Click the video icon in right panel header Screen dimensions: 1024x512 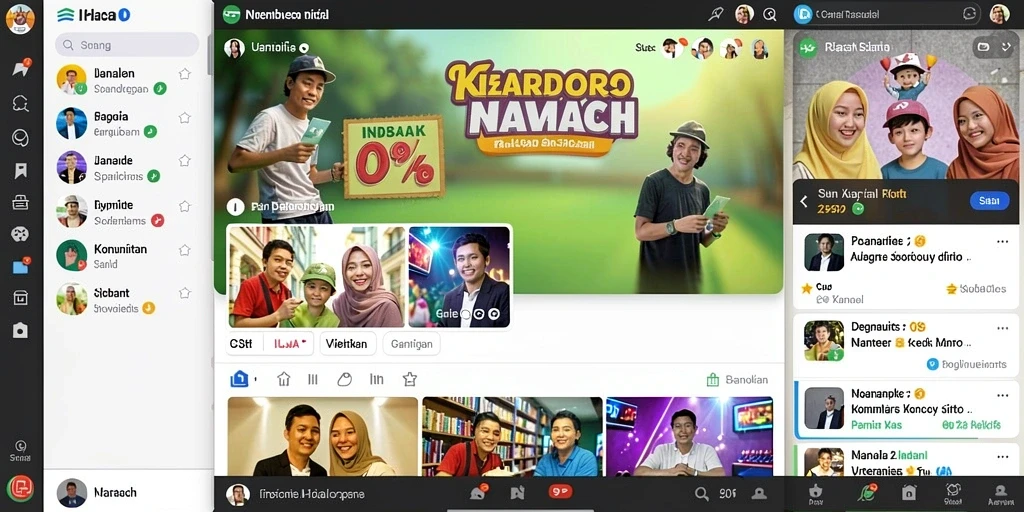click(982, 47)
